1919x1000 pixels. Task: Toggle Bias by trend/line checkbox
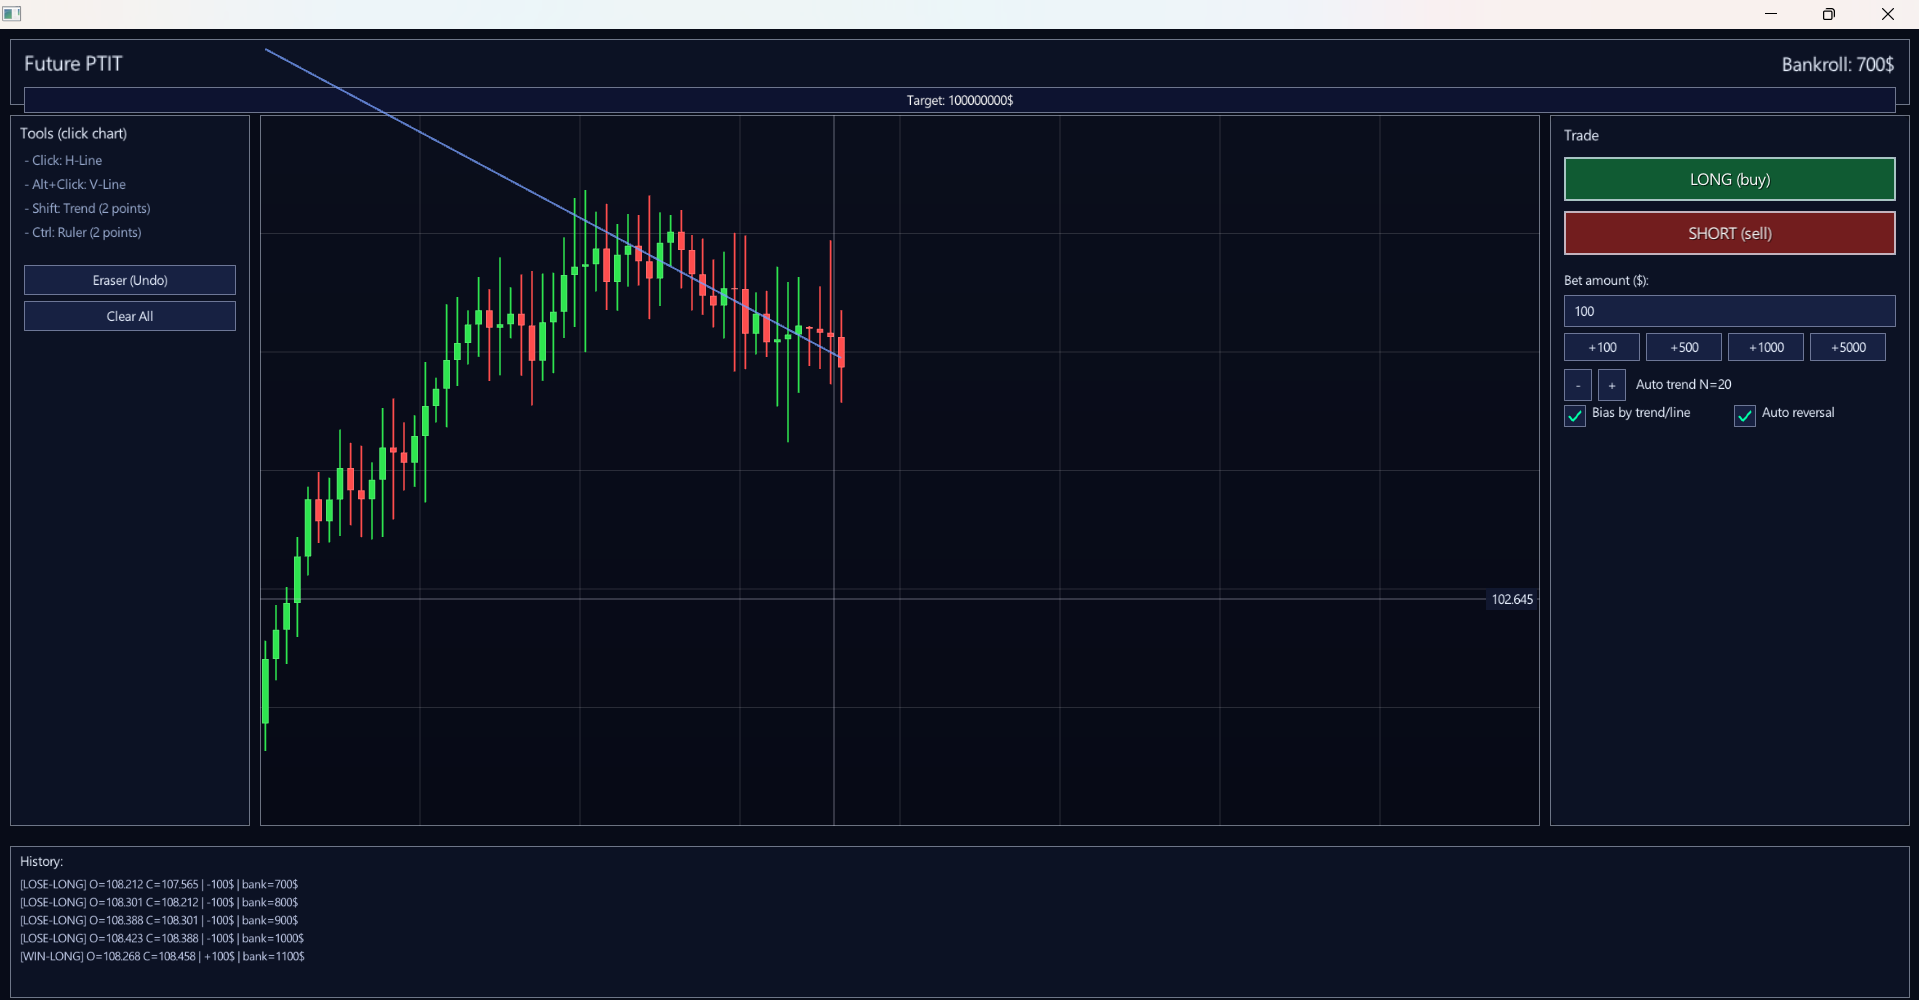click(x=1575, y=415)
